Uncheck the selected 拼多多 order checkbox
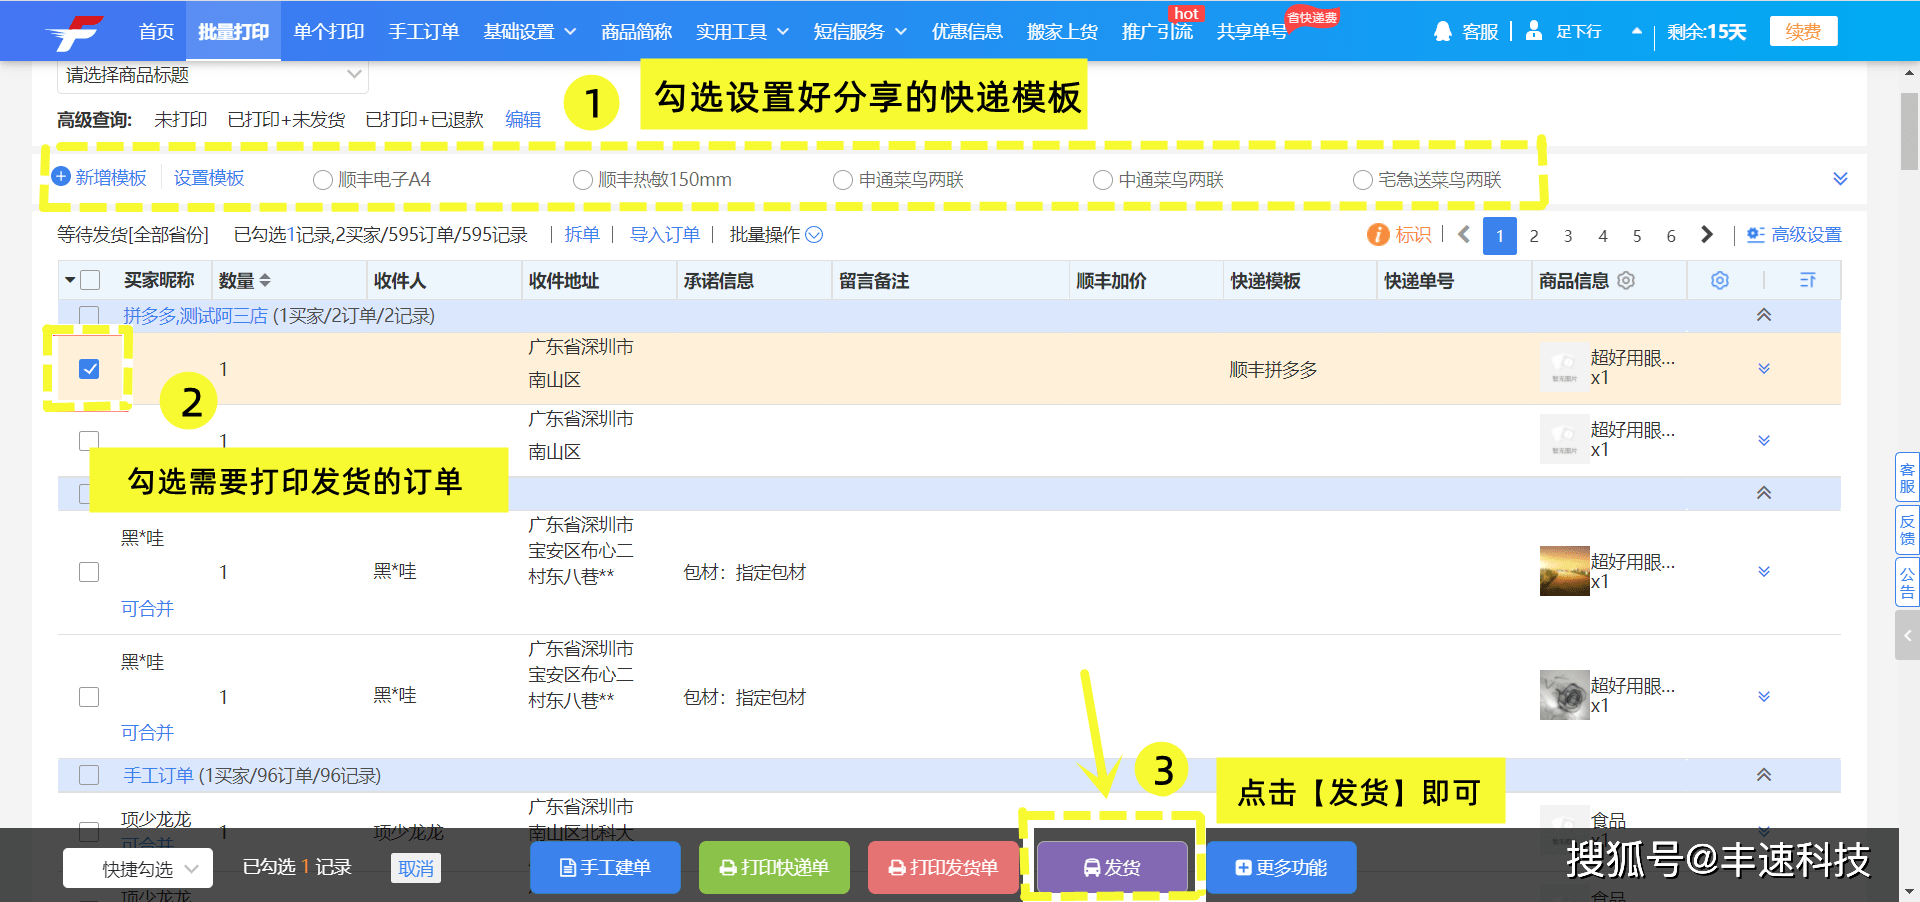Image resolution: width=1920 pixels, height=902 pixels. coord(90,368)
